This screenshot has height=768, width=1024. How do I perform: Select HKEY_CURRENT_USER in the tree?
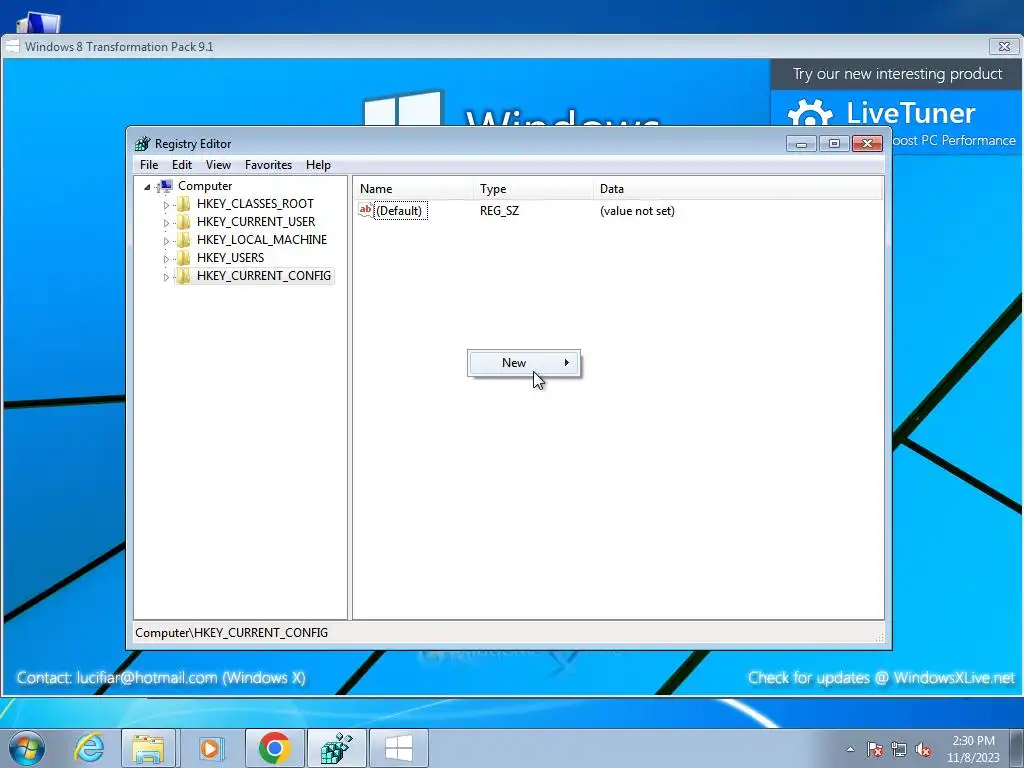click(x=256, y=221)
